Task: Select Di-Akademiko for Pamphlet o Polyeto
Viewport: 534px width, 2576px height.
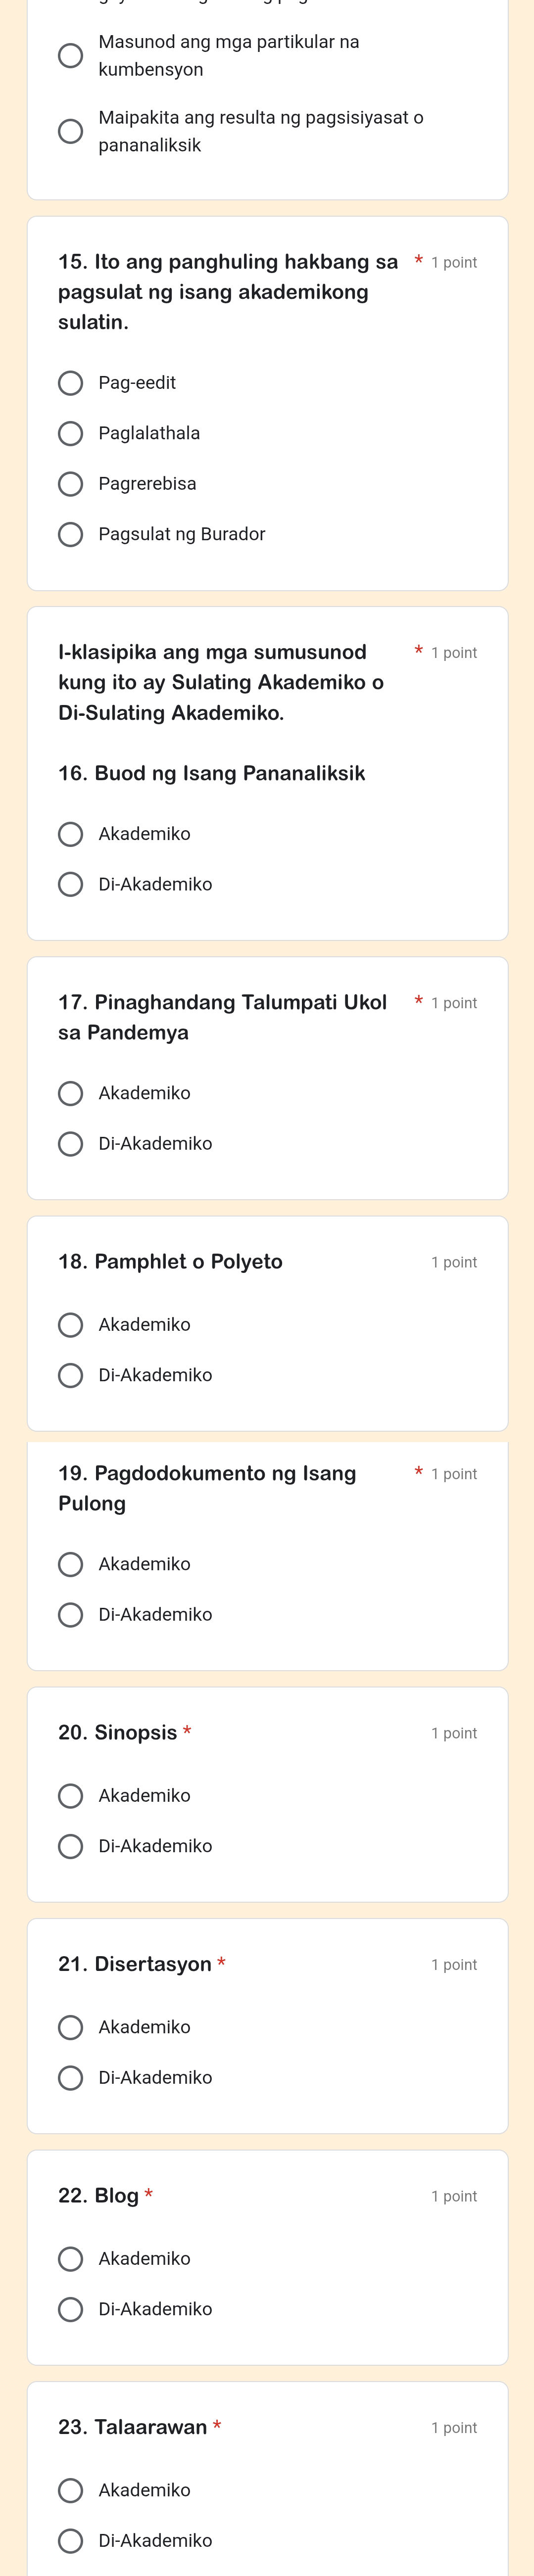Action: 70,1375
